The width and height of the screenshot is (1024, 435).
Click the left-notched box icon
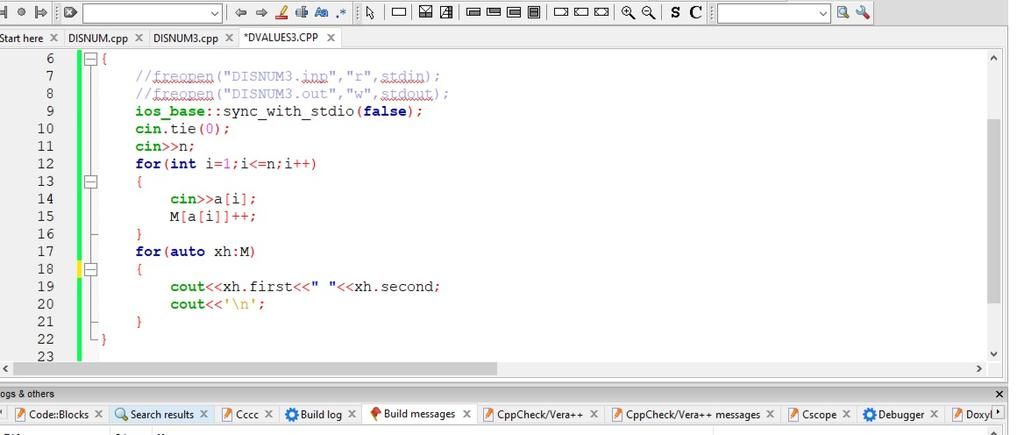(581, 12)
